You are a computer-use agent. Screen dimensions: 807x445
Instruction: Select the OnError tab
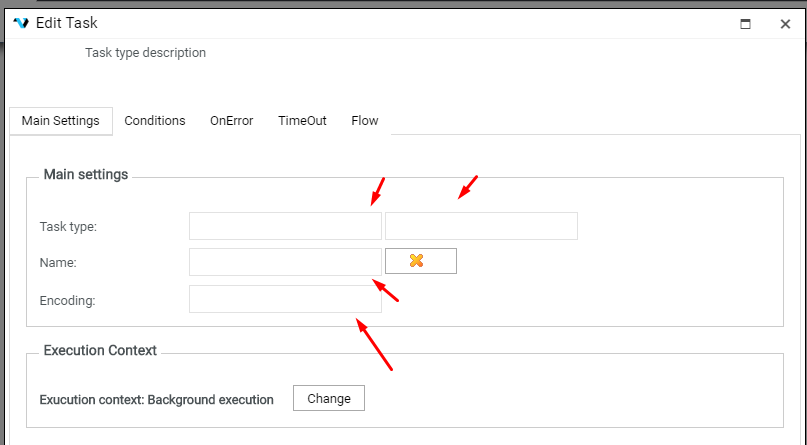click(x=231, y=121)
